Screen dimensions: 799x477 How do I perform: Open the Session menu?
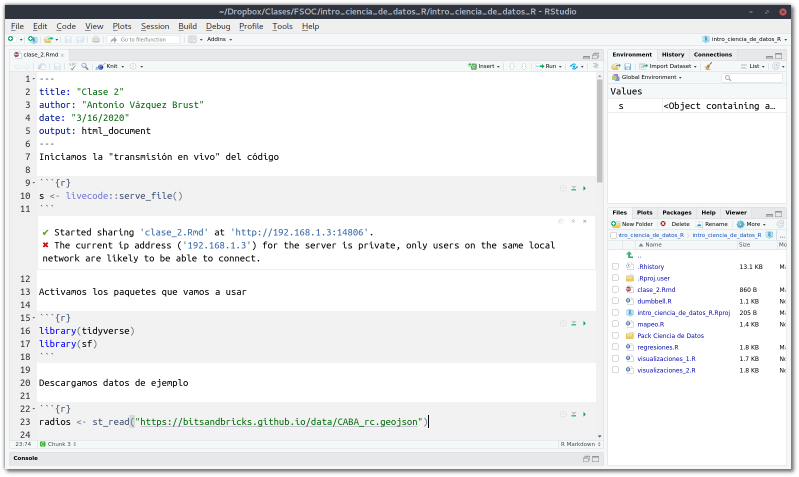(155, 26)
